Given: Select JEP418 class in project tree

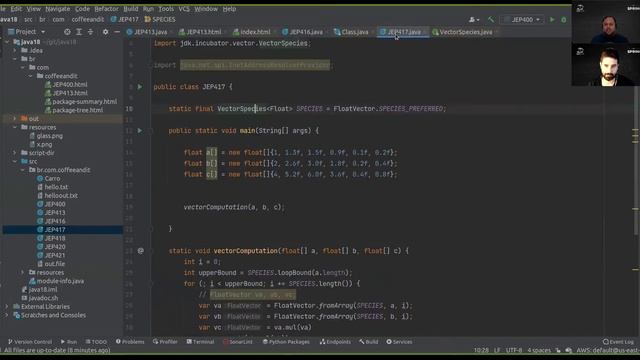Looking at the screenshot, I should click(x=51, y=238).
